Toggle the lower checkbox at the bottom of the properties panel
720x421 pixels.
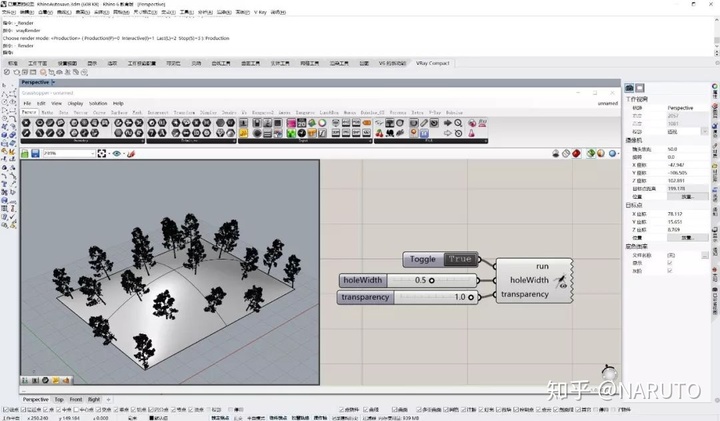[x=669, y=271]
